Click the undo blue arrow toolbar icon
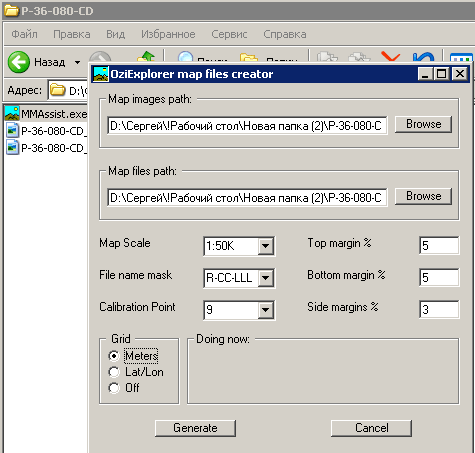This screenshot has width=475, height=453. pyautogui.click(x=423, y=57)
